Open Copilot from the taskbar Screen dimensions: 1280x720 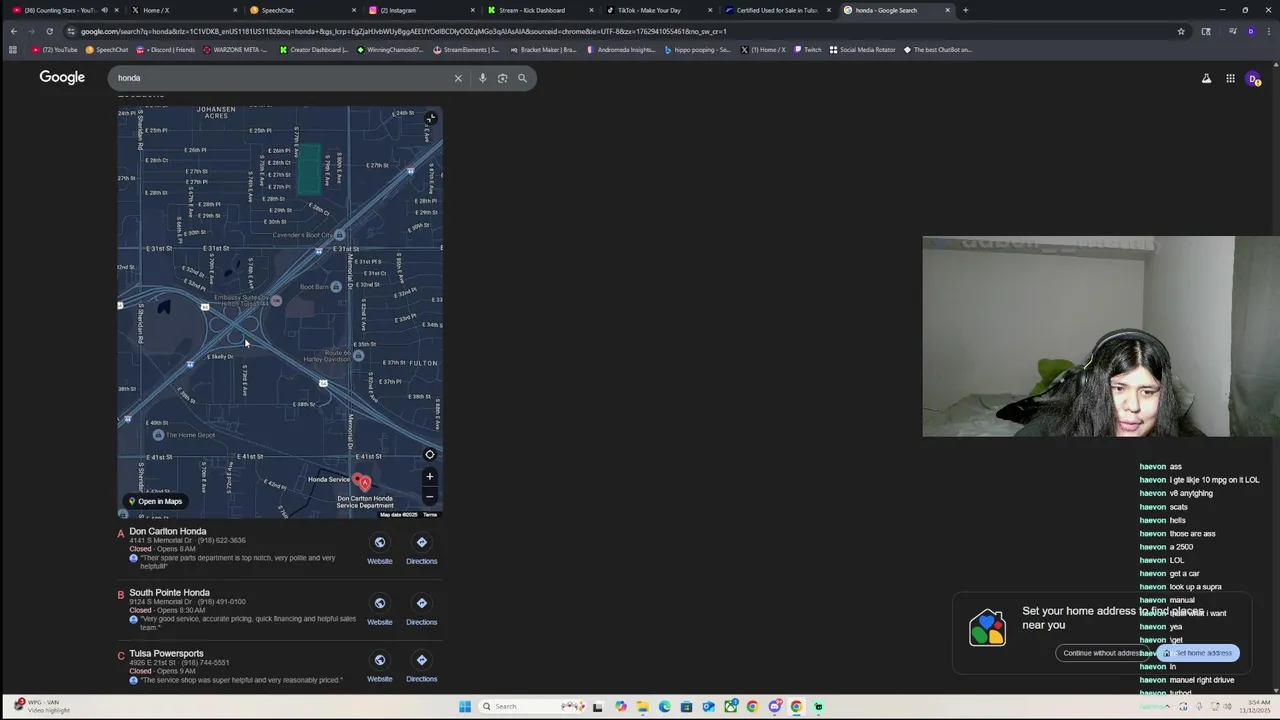(x=621, y=706)
